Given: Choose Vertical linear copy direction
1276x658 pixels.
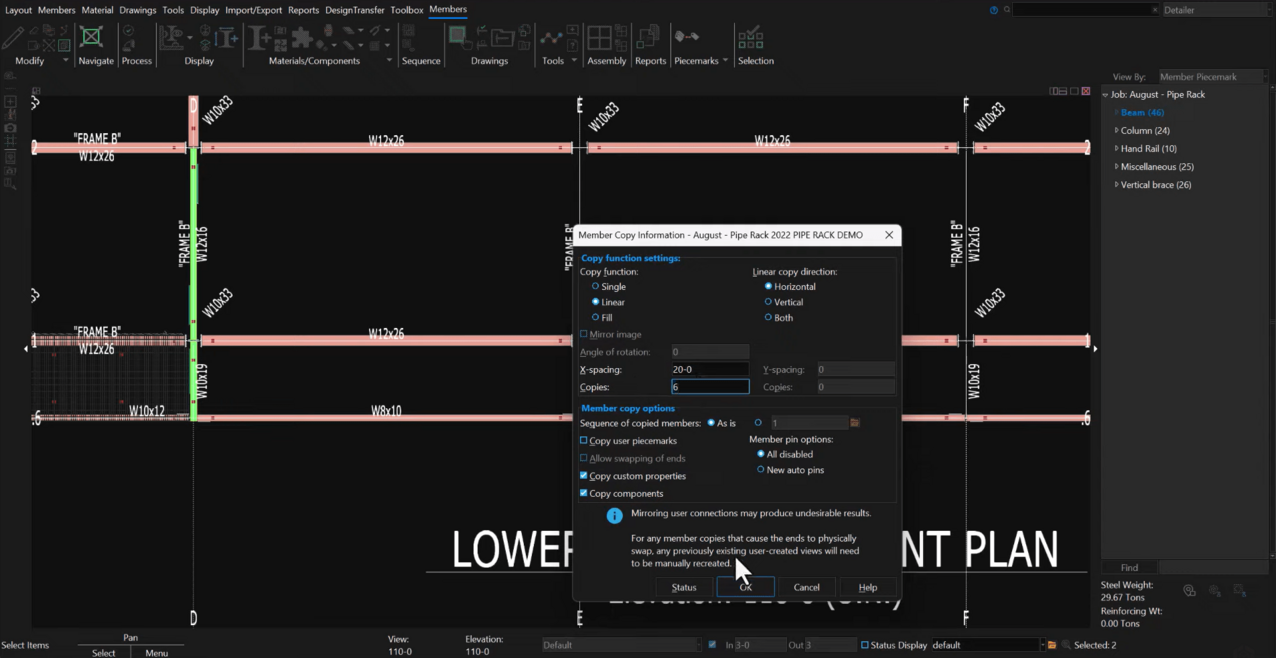Looking at the screenshot, I should 768,302.
